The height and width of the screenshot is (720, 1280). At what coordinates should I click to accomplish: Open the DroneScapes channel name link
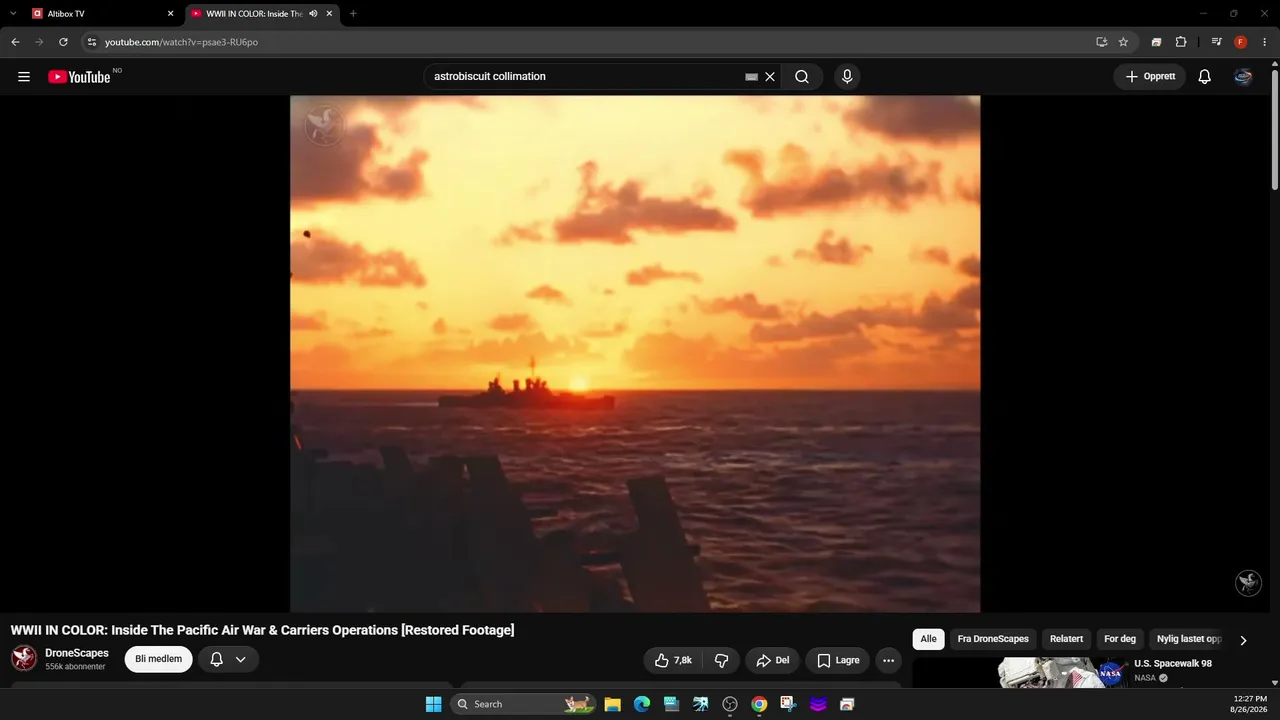77,653
